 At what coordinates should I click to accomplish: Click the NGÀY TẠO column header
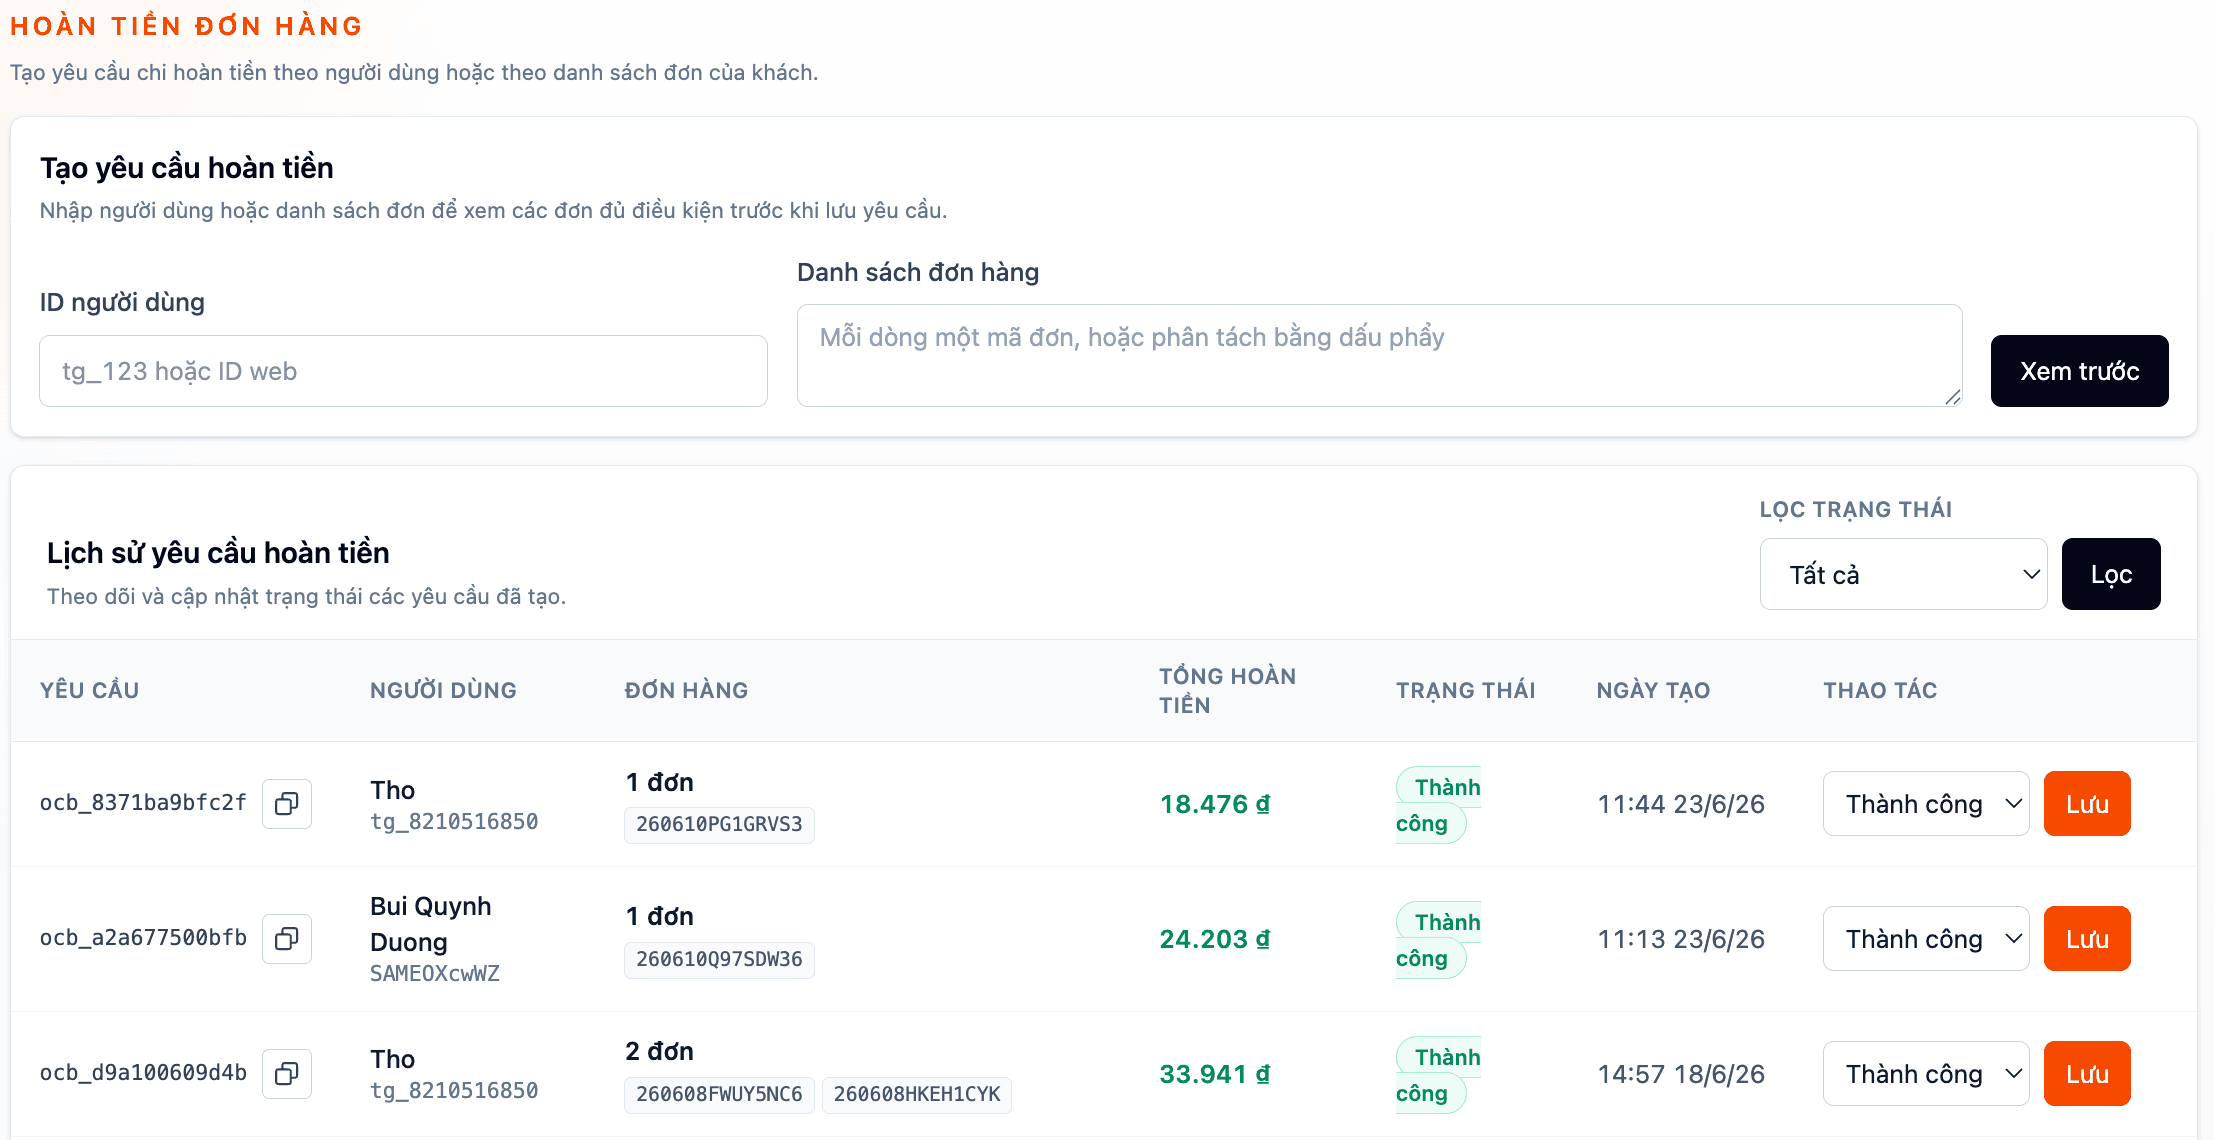pos(1653,690)
